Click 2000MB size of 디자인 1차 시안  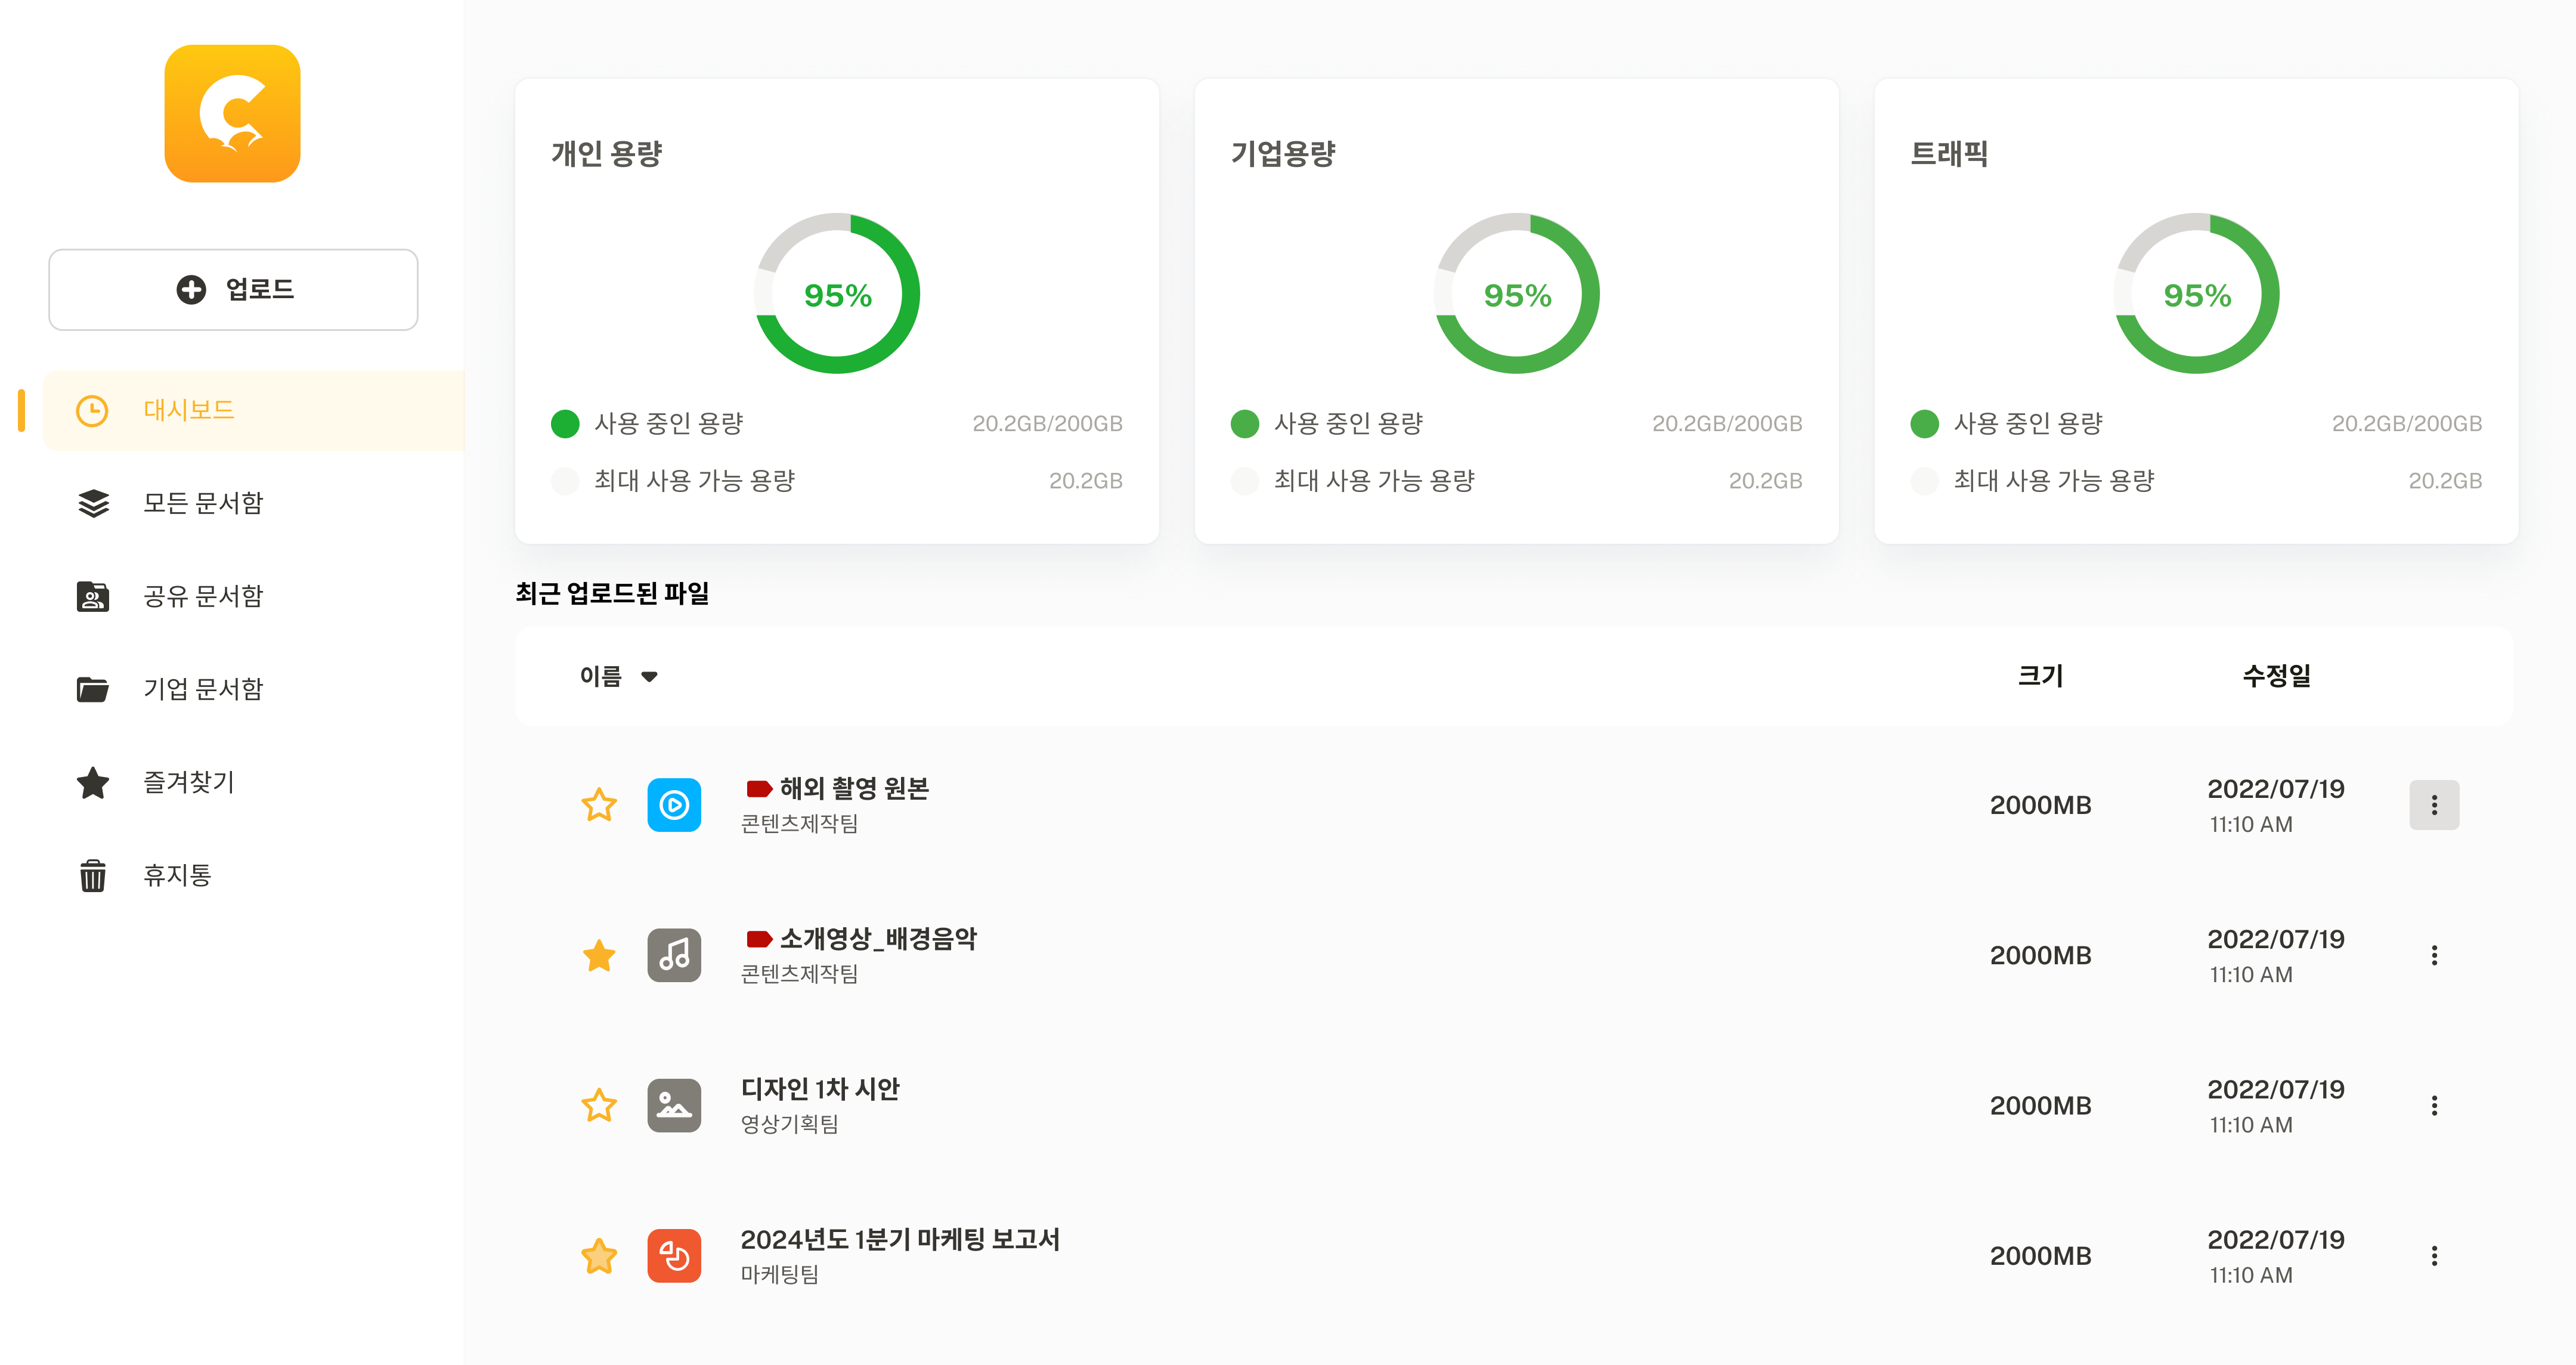click(2040, 1106)
